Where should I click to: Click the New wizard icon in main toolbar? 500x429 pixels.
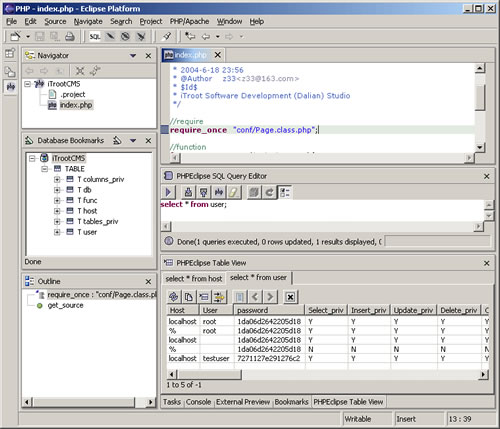pos(15,36)
